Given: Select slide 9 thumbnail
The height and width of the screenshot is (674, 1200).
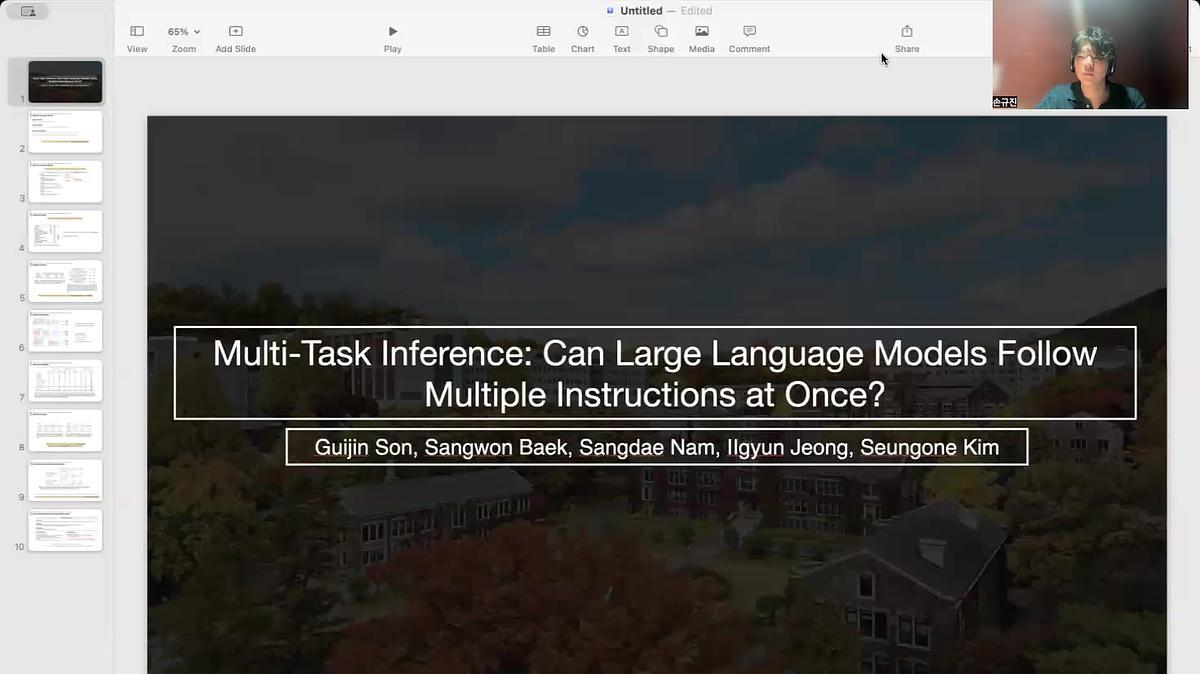Looking at the screenshot, I should (65, 480).
